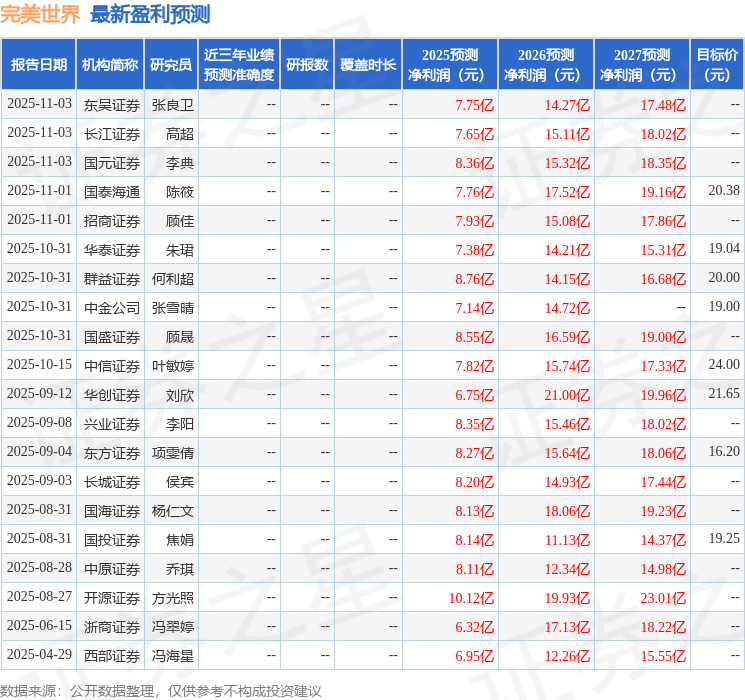This screenshot has height=700, width=745.
Task: Click the 覆盖时长 column header
Action: 368,65
